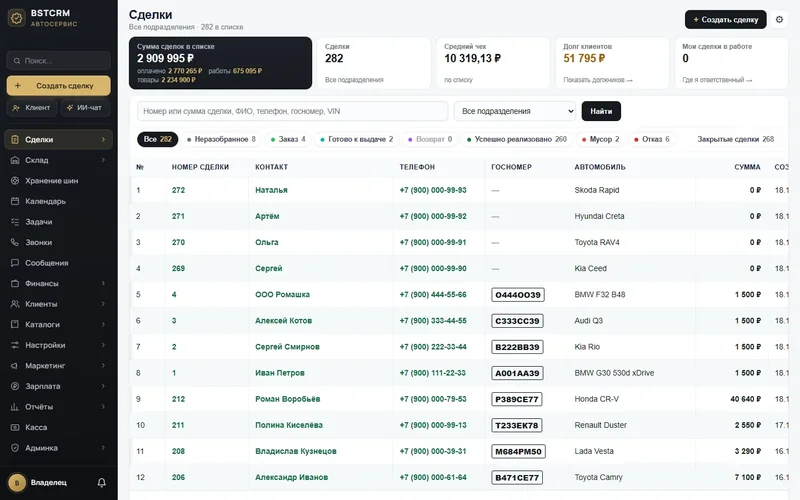
Task: Focus the sidebar Поиск field
Action: 59,61
